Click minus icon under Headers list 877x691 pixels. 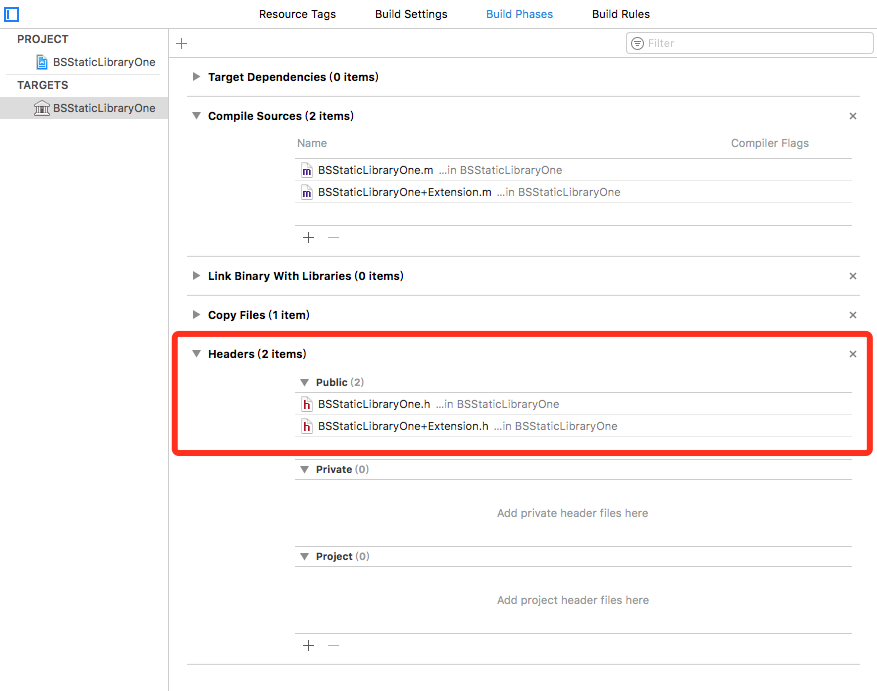point(334,646)
